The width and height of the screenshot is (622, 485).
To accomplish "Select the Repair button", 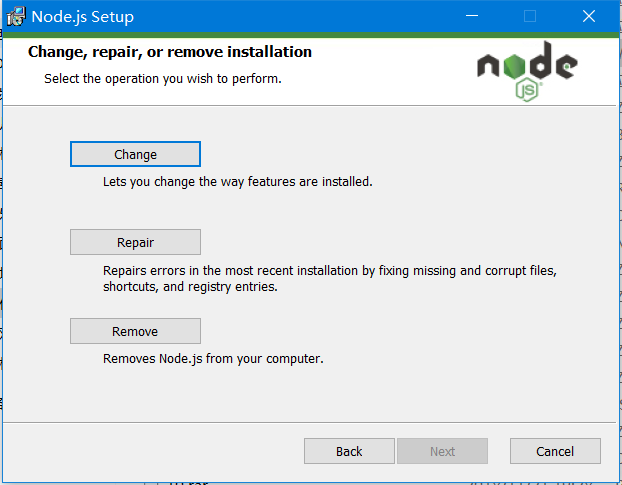I will point(135,242).
